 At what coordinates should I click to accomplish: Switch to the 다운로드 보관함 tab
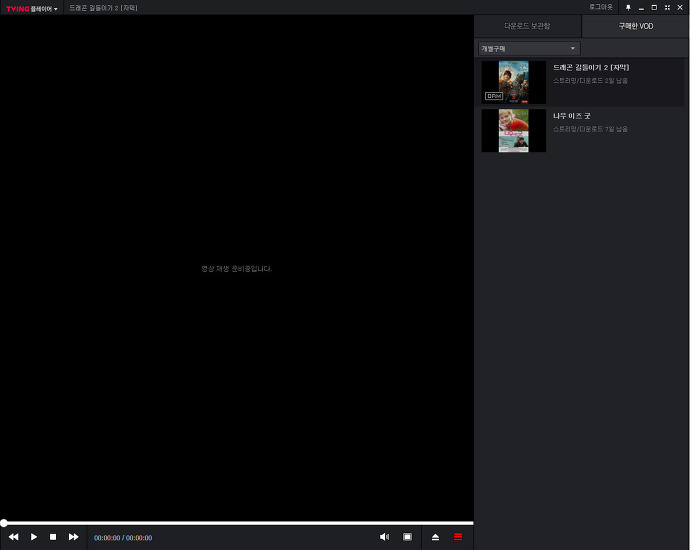click(527, 26)
